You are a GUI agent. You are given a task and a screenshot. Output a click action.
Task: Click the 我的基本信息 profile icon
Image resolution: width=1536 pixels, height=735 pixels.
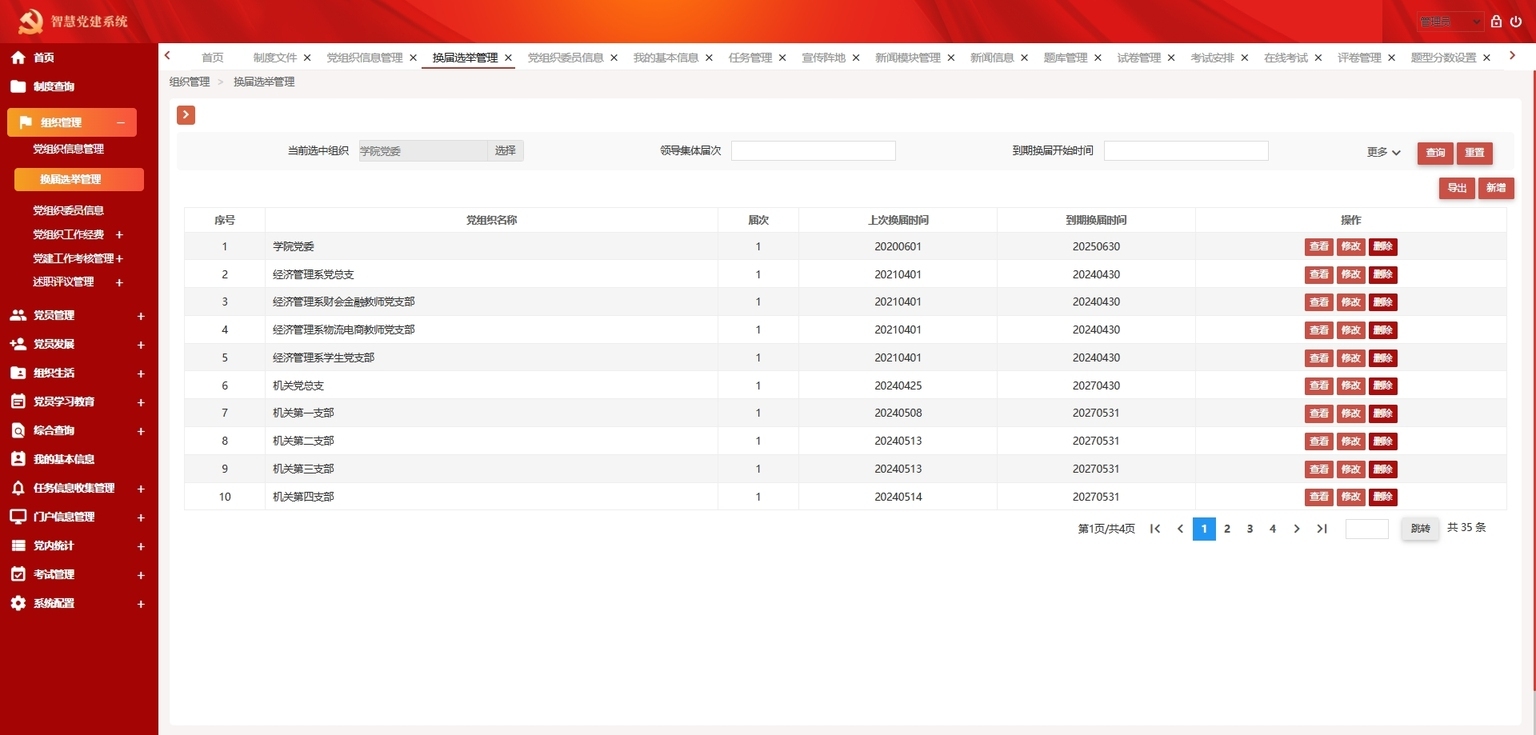click(18, 459)
